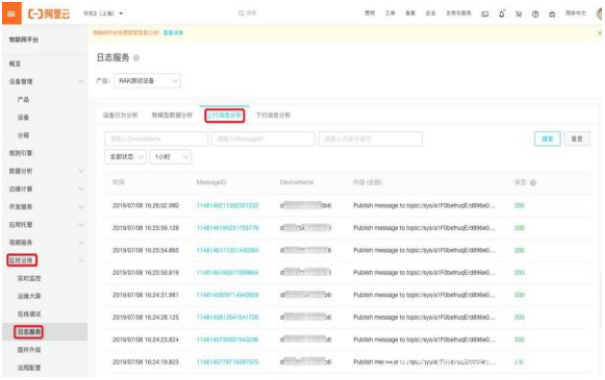
Task: Click the 2019/07/08 16:24:23.824 timestamp cell
Action: (x=145, y=340)
